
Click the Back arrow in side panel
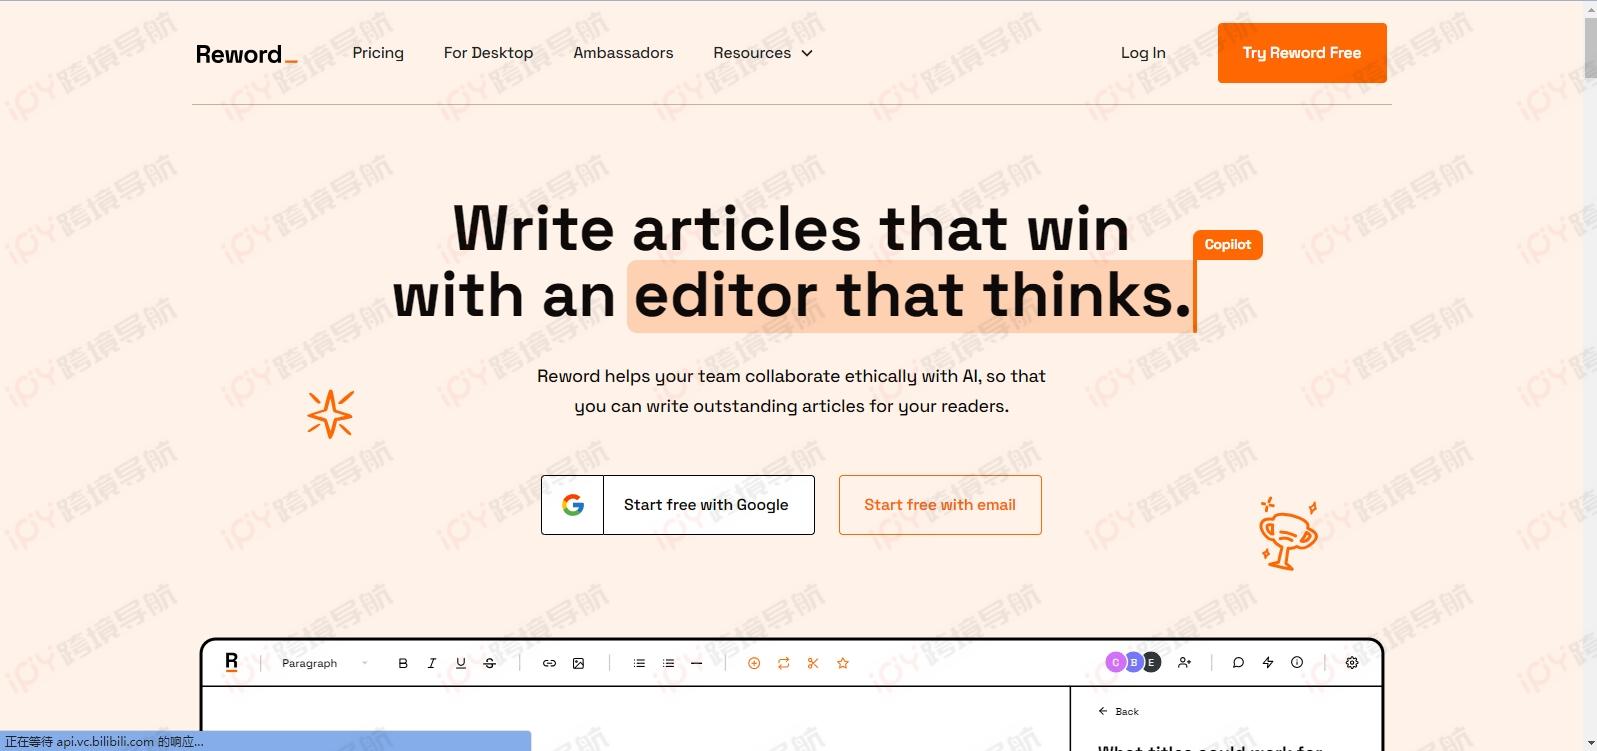1103,711
